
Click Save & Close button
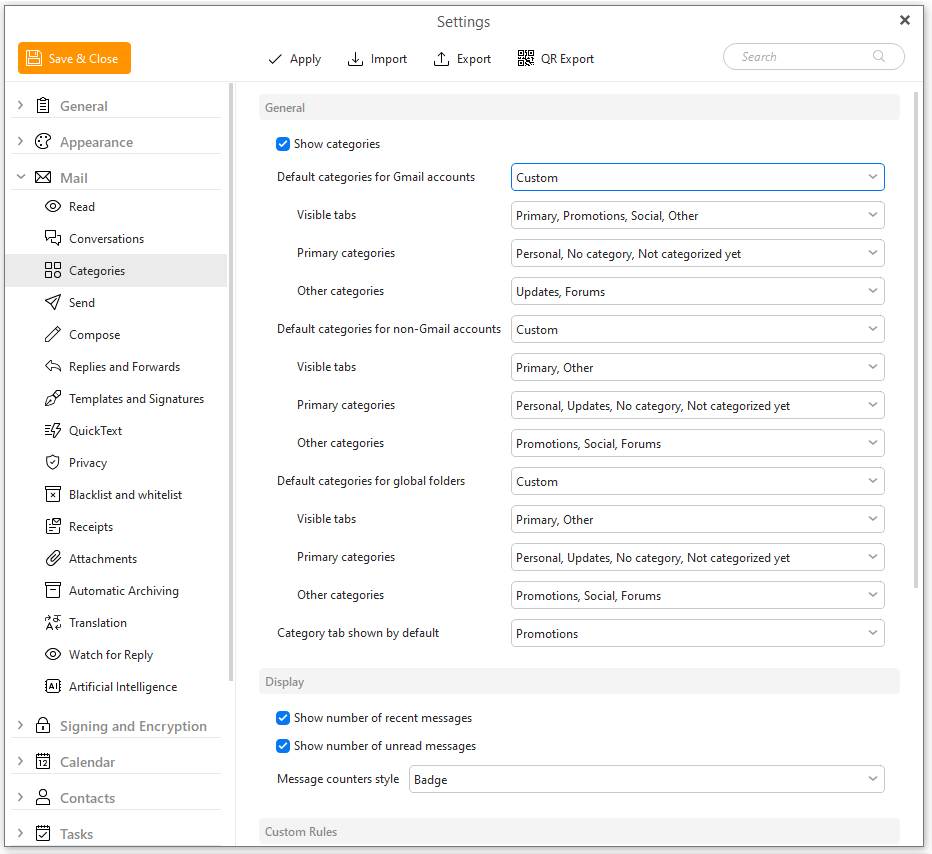(x=74, y=58)
